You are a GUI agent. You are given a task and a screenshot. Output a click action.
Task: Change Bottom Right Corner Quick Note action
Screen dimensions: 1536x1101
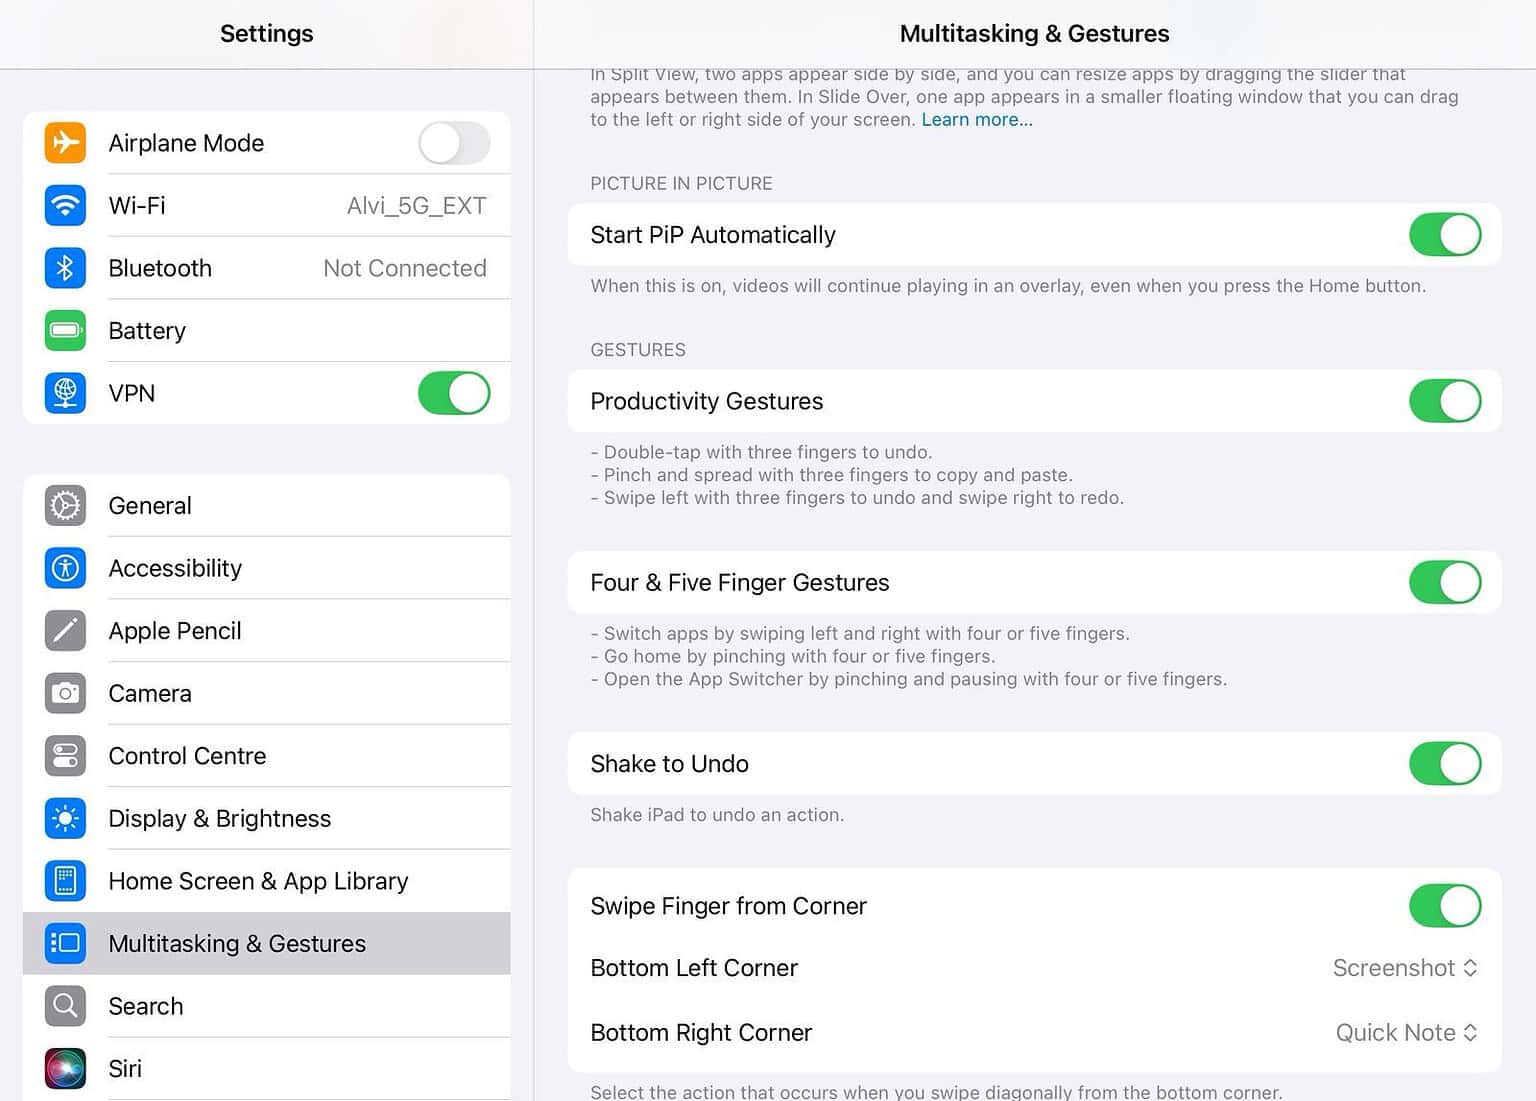tap(1405, 1032)
